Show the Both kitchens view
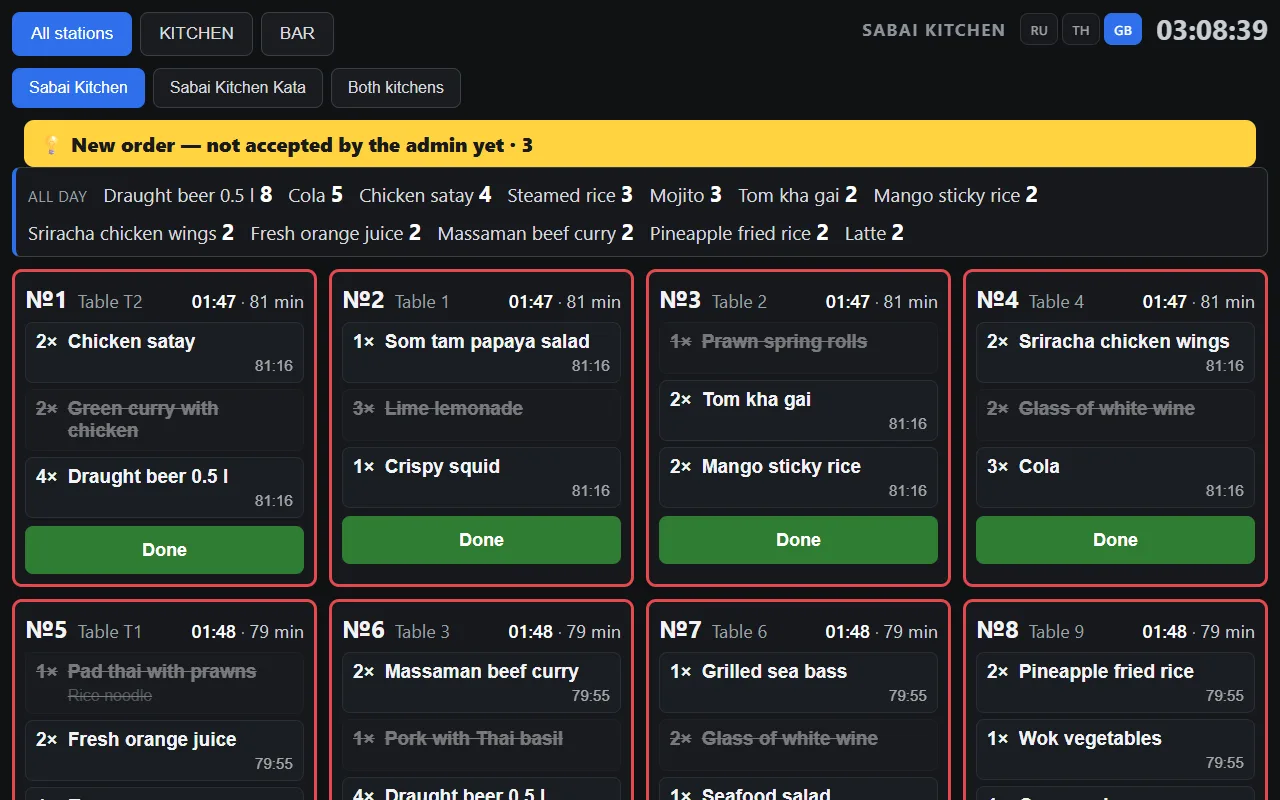Image resolution: width=1280 pixels, height=800 pixels. (x=396, y=87)
